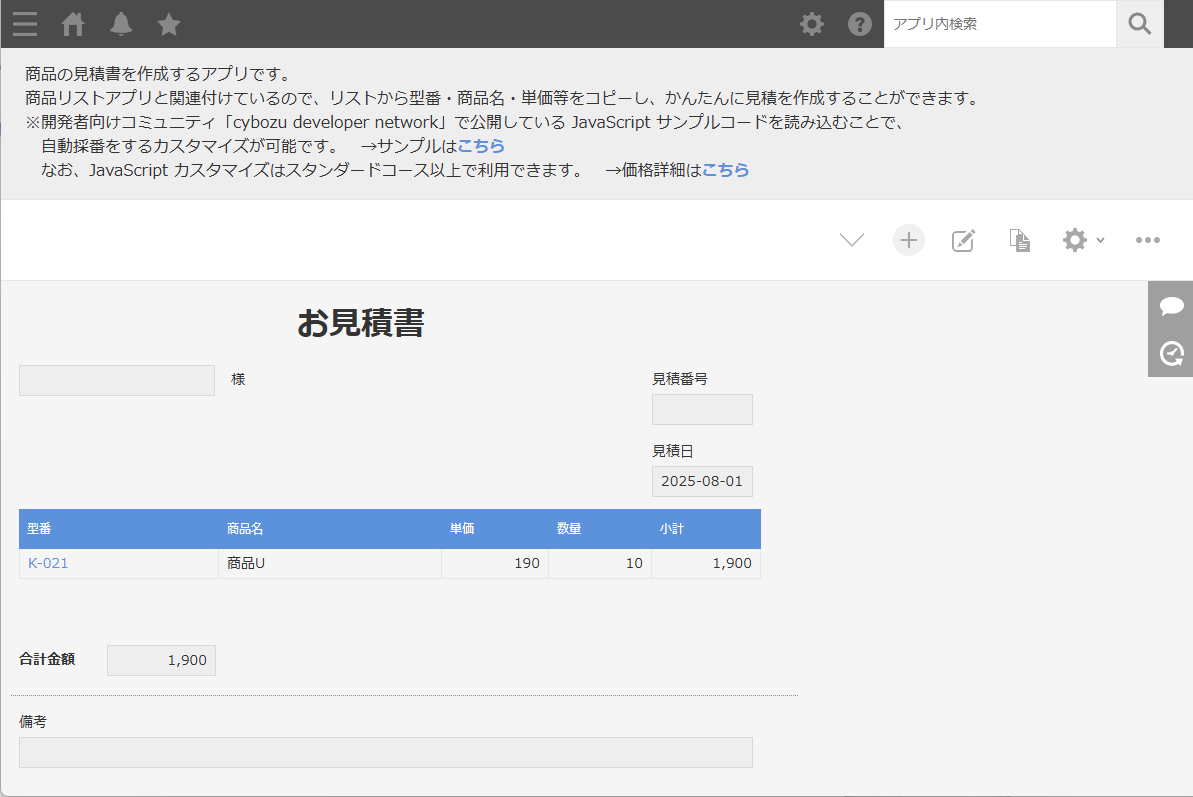Open notifications bell
This screenshot has width=1193, height=797.
tap(121, 24)
